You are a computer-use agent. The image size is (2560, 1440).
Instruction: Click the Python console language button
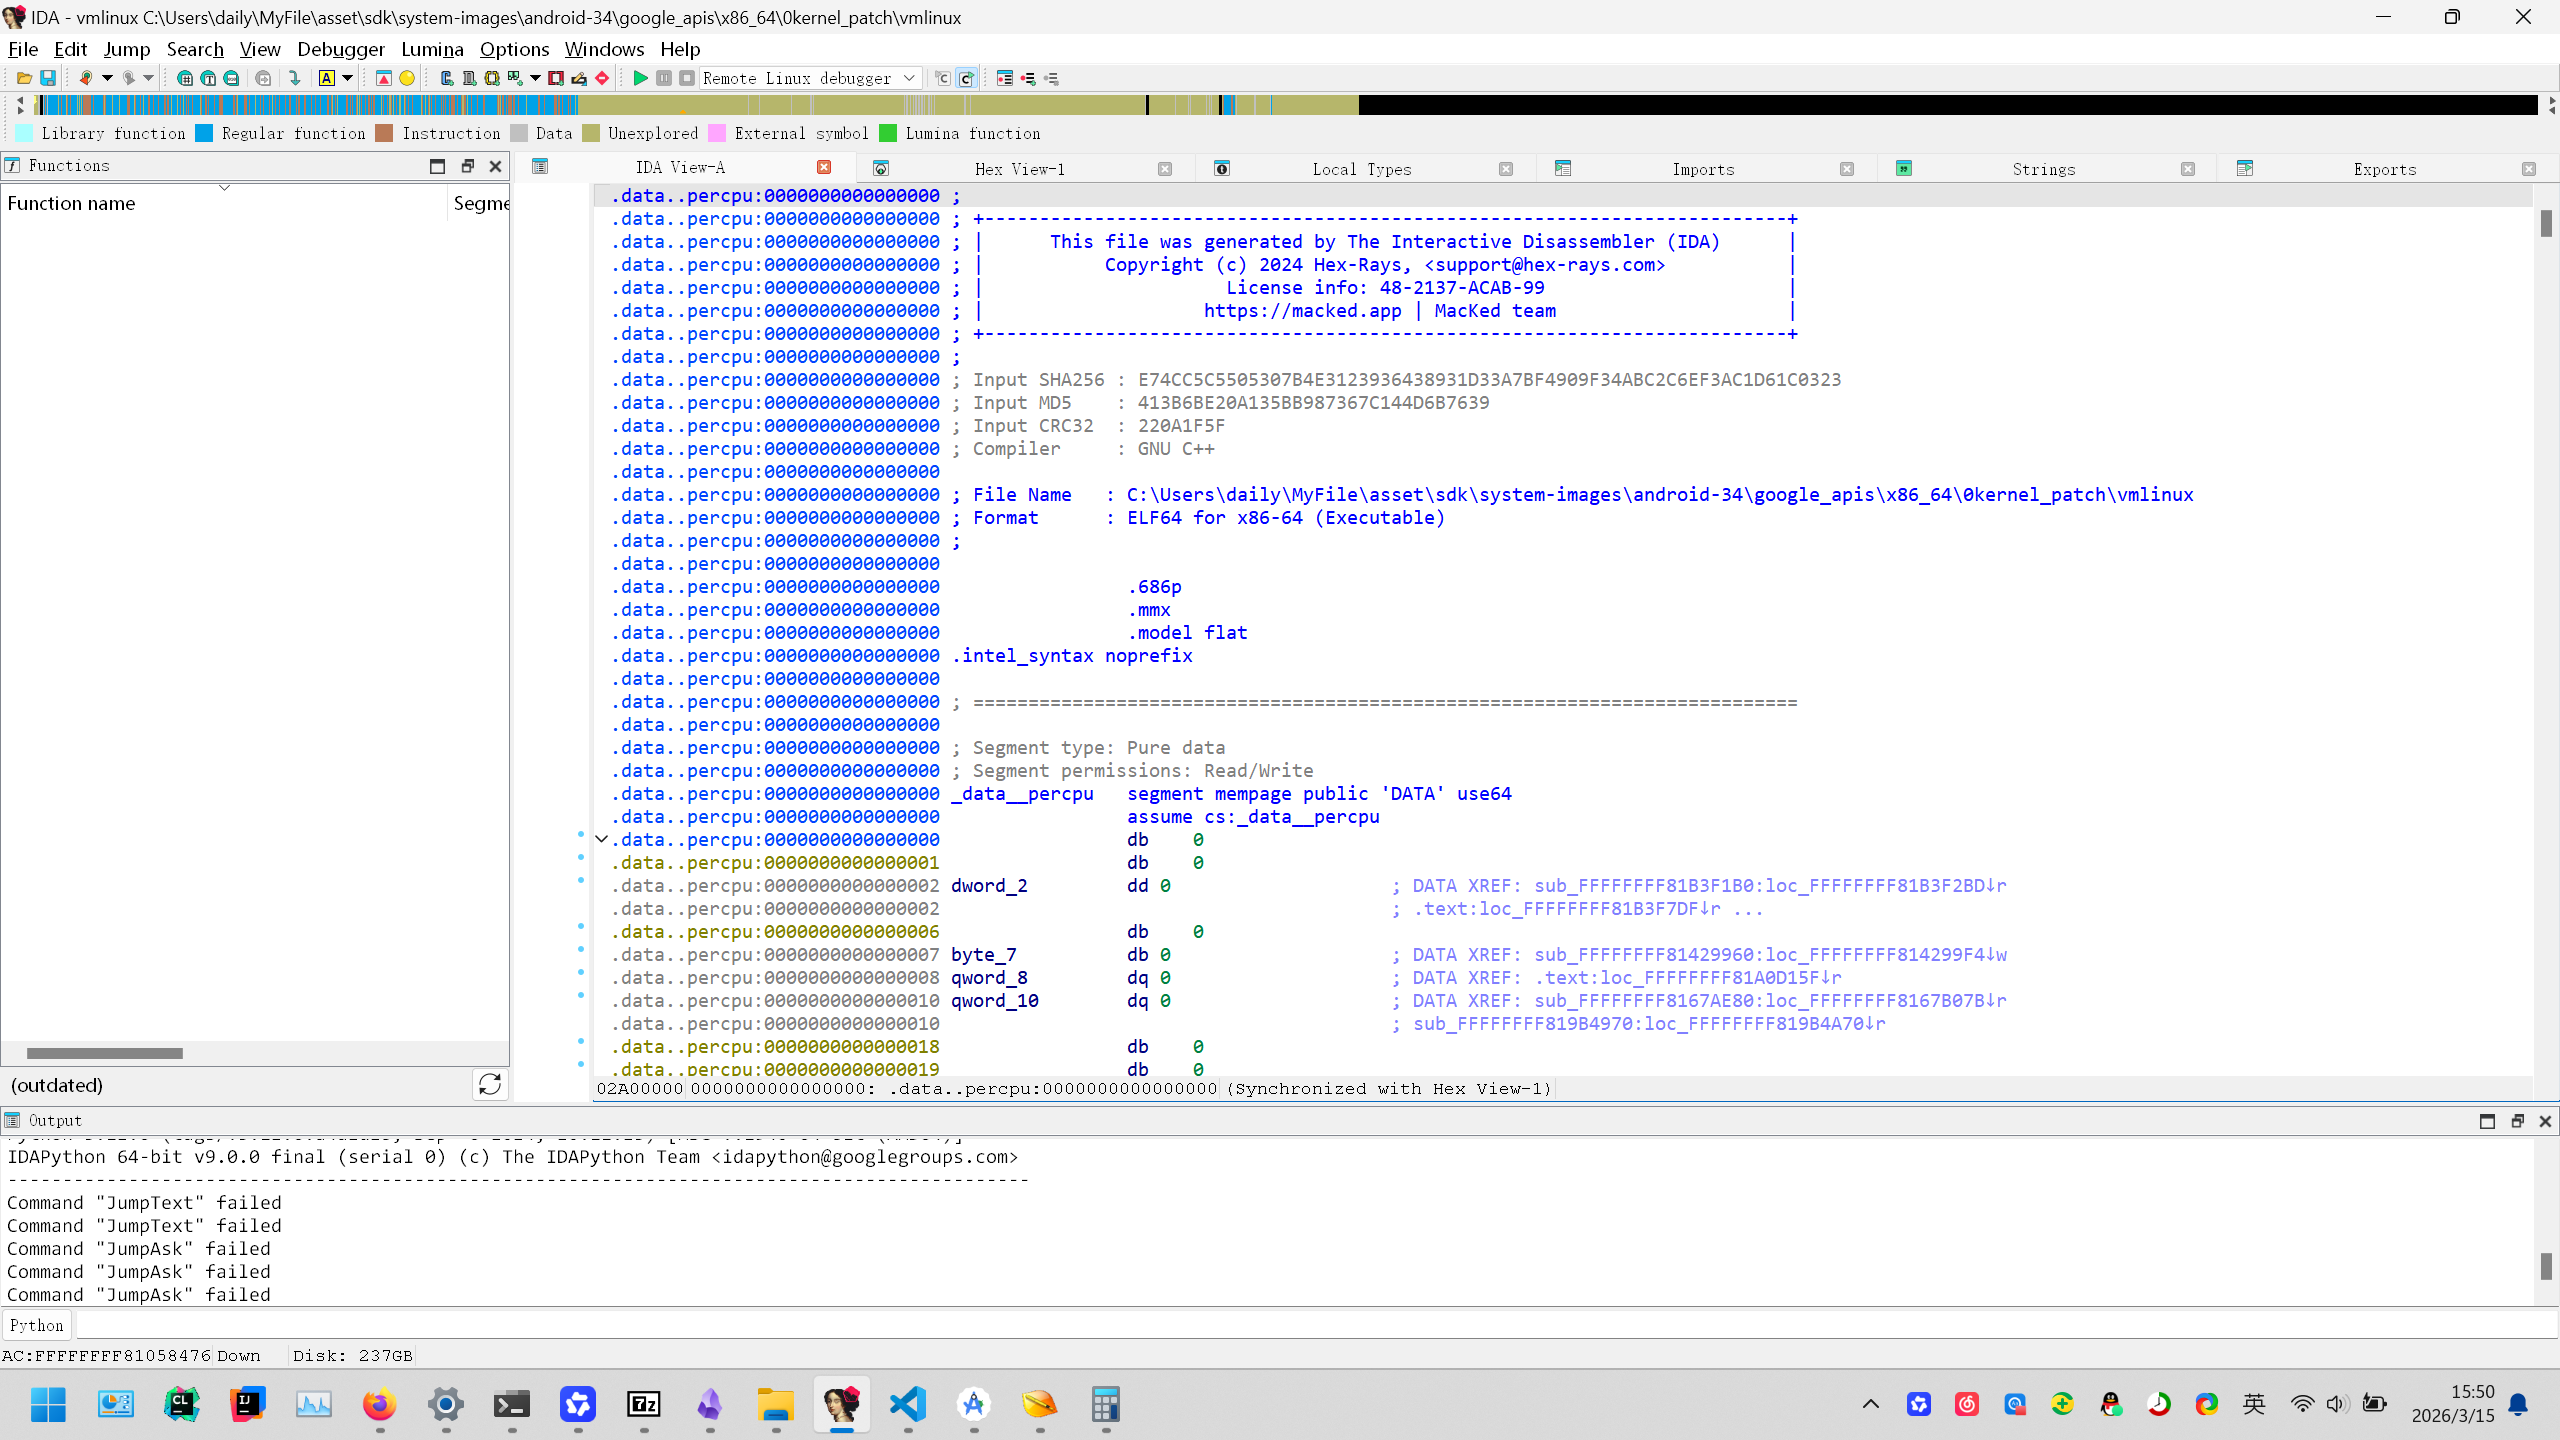37,1325
